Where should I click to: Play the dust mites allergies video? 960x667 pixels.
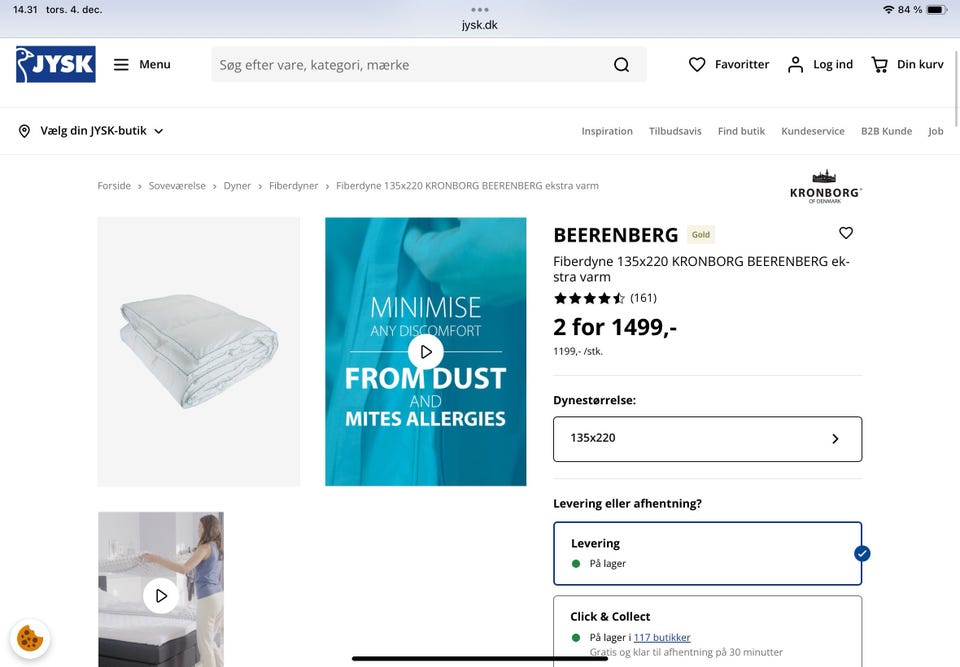[x=425, y=351]
